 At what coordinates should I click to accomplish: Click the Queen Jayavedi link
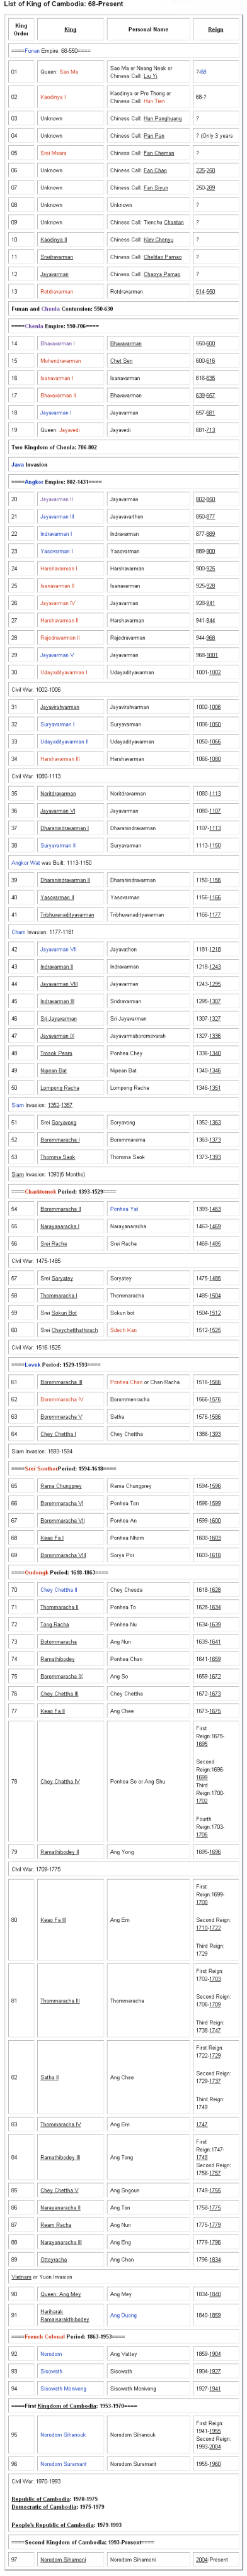[70, 430]
